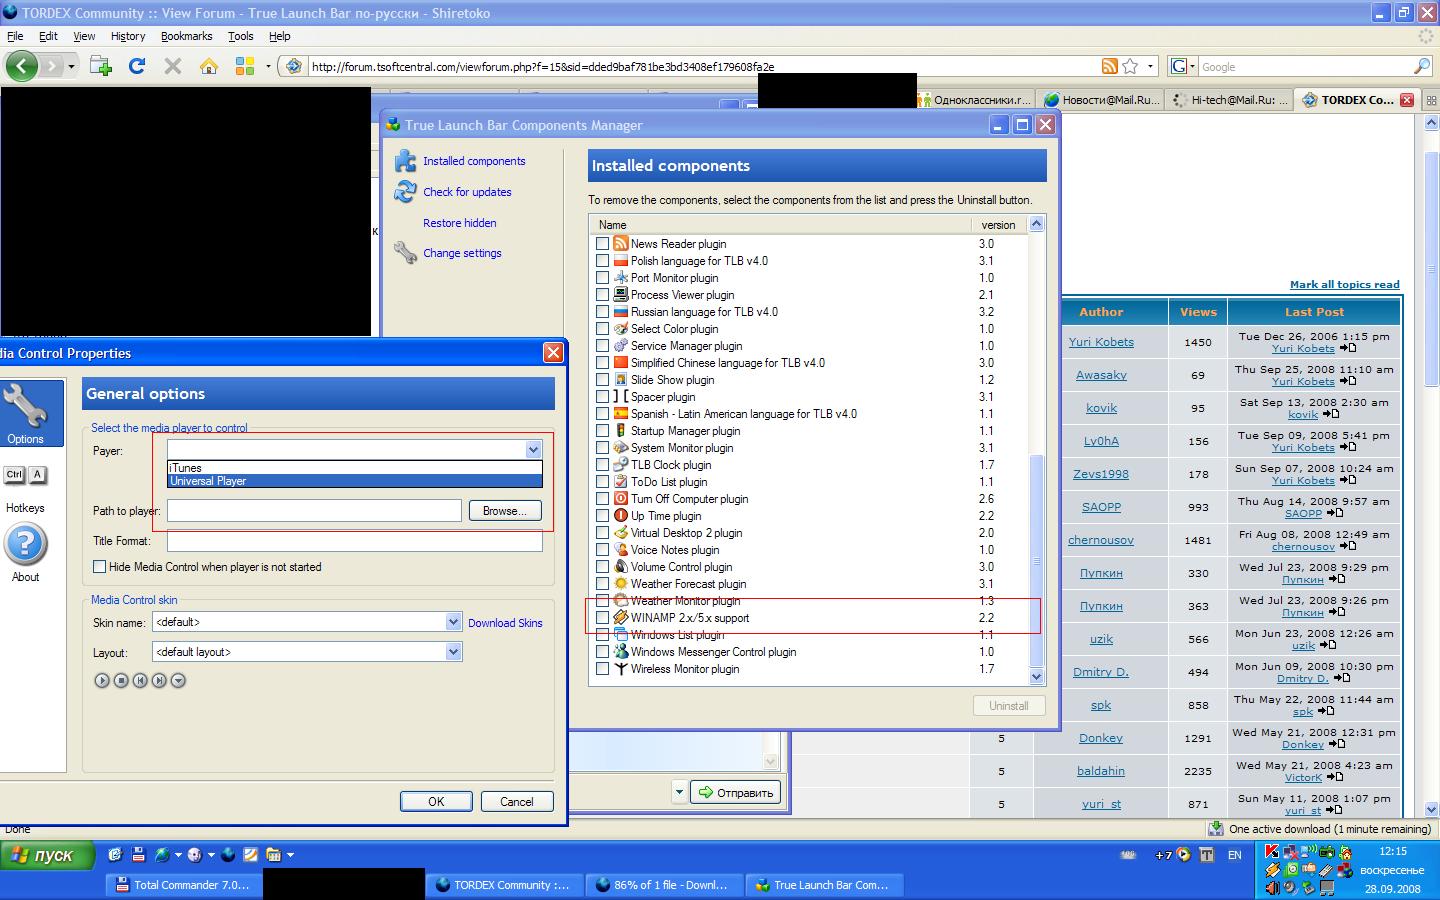Tick the Weather Forecast plugin checkbox

tap(602, 584)
